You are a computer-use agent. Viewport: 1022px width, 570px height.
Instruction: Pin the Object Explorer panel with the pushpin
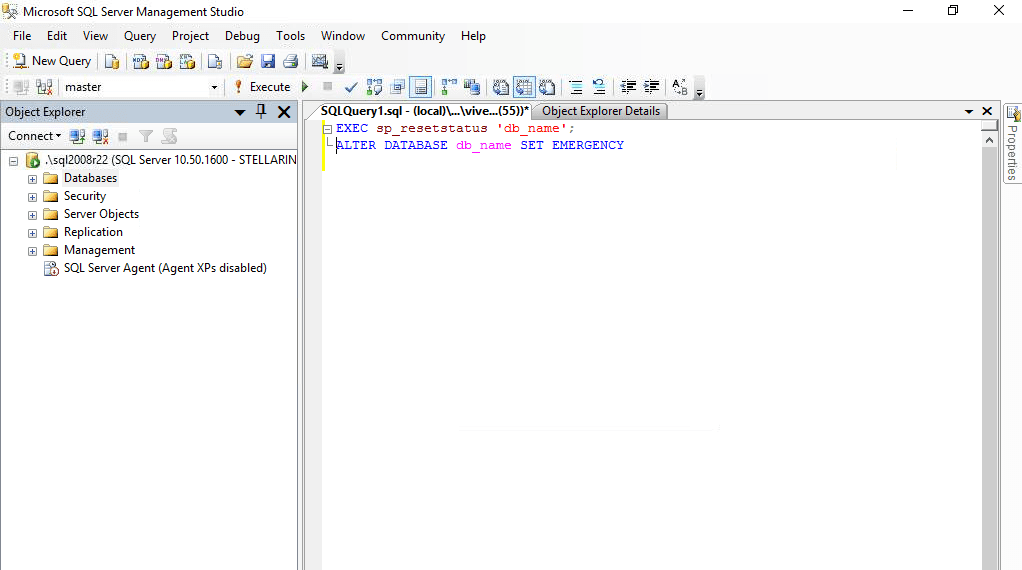261,111
